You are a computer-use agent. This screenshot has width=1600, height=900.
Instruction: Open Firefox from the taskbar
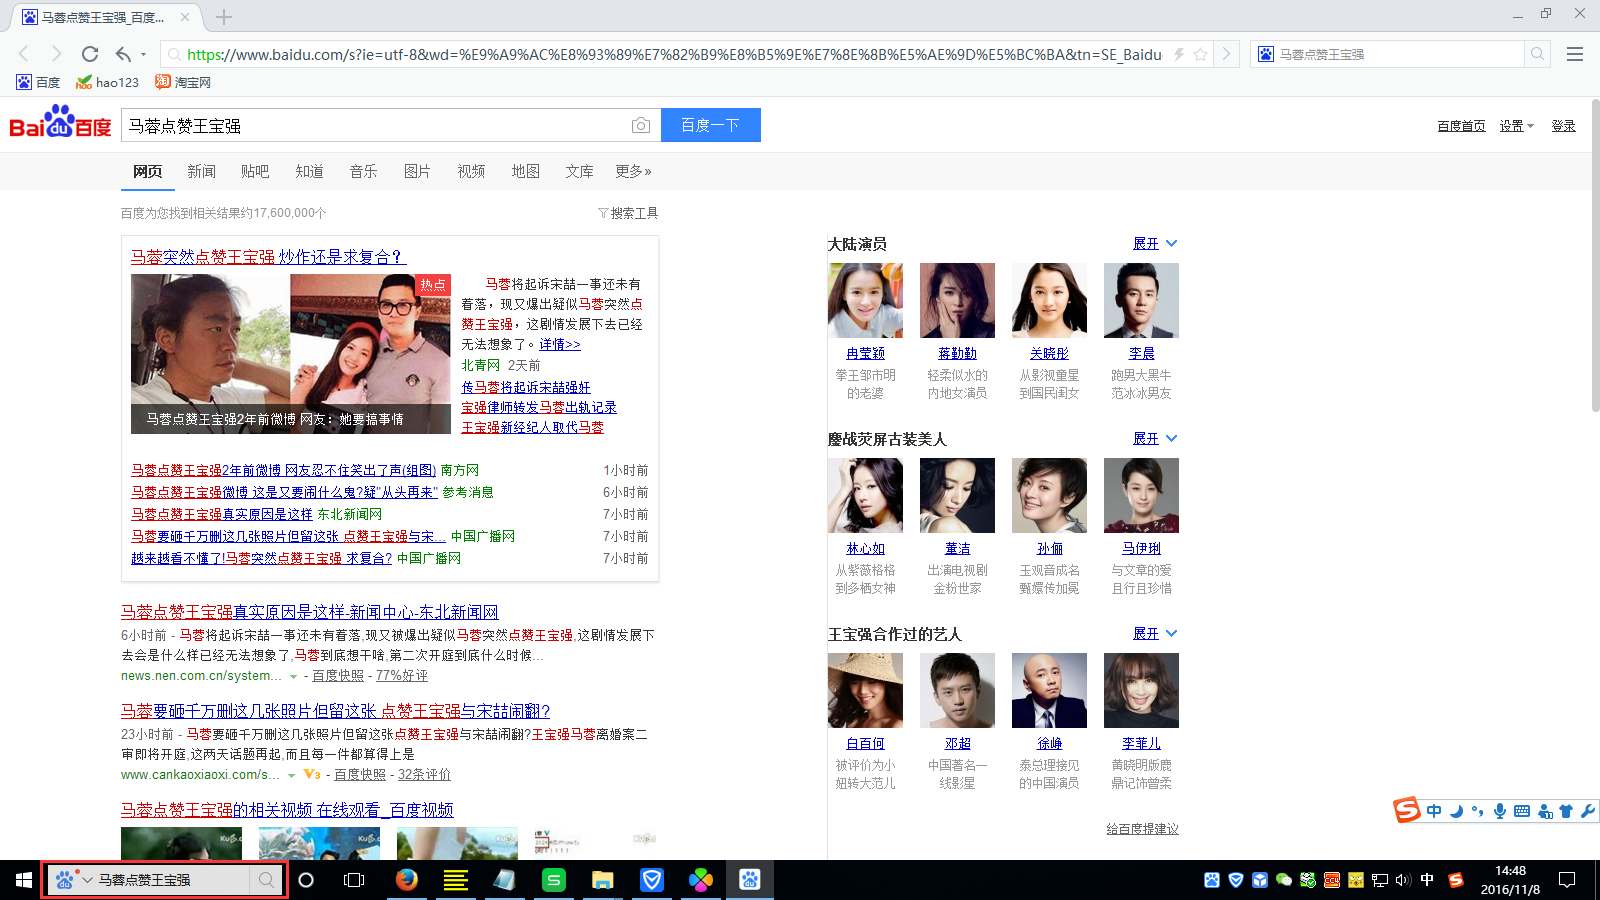tap(406, 880)
